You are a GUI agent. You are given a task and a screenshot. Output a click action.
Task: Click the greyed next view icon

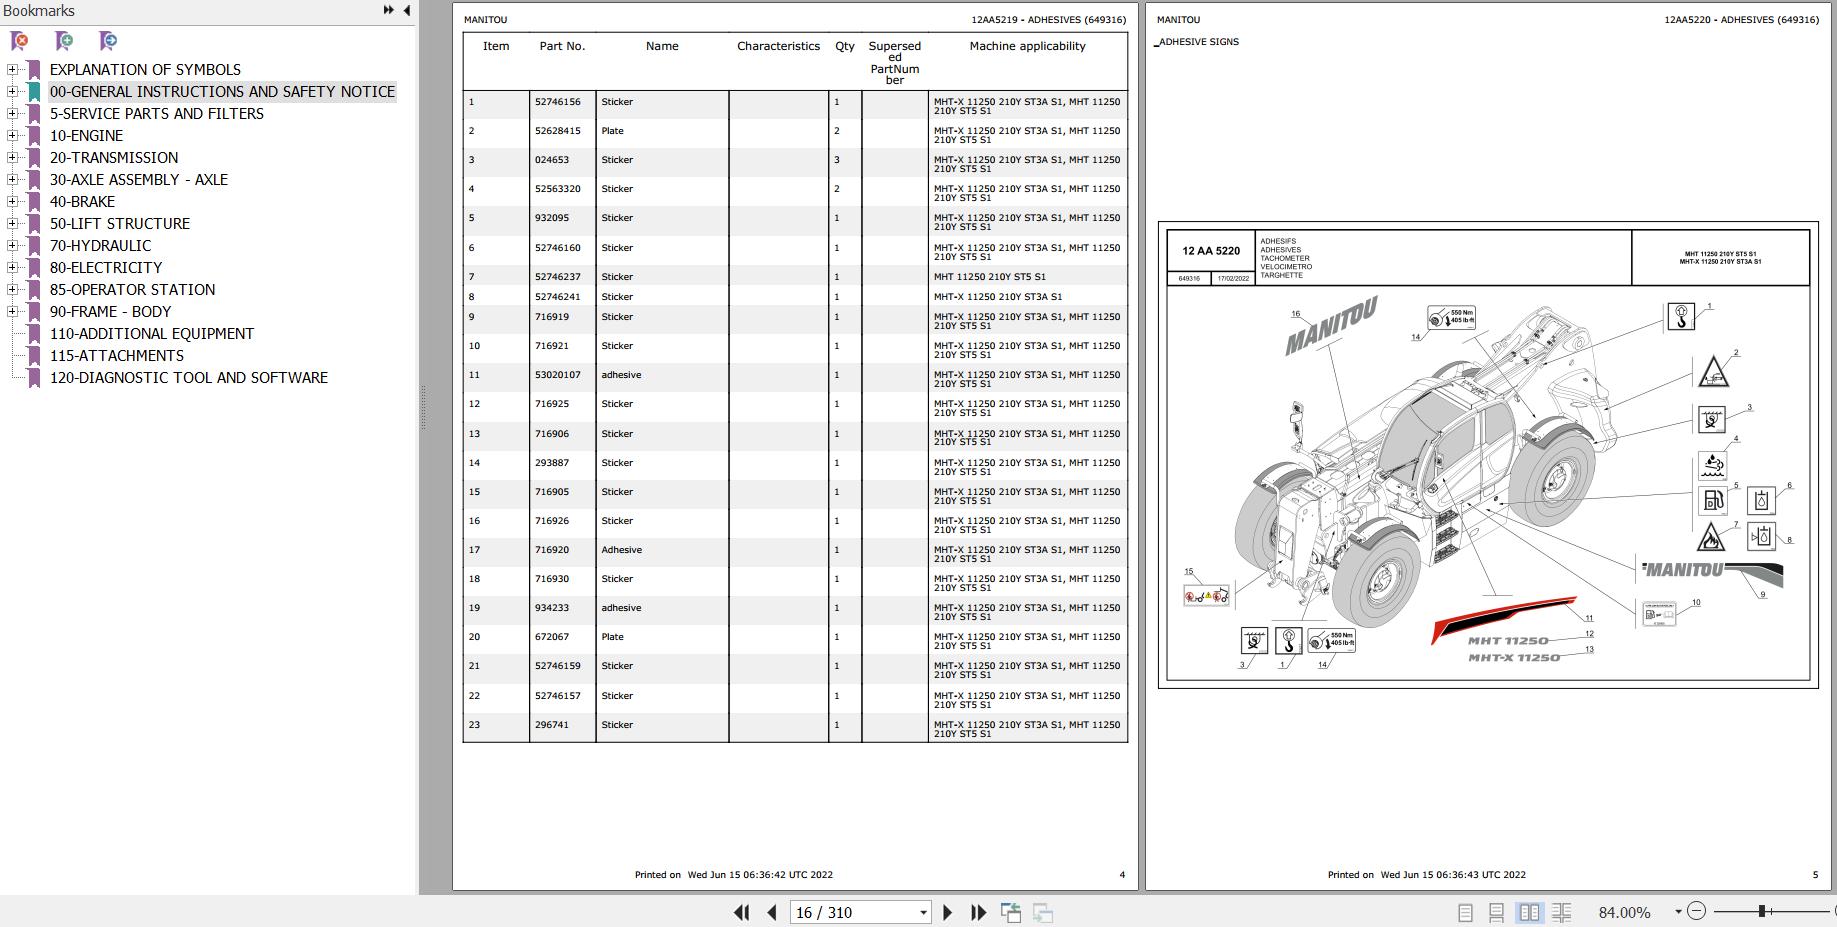(1043, 912)
